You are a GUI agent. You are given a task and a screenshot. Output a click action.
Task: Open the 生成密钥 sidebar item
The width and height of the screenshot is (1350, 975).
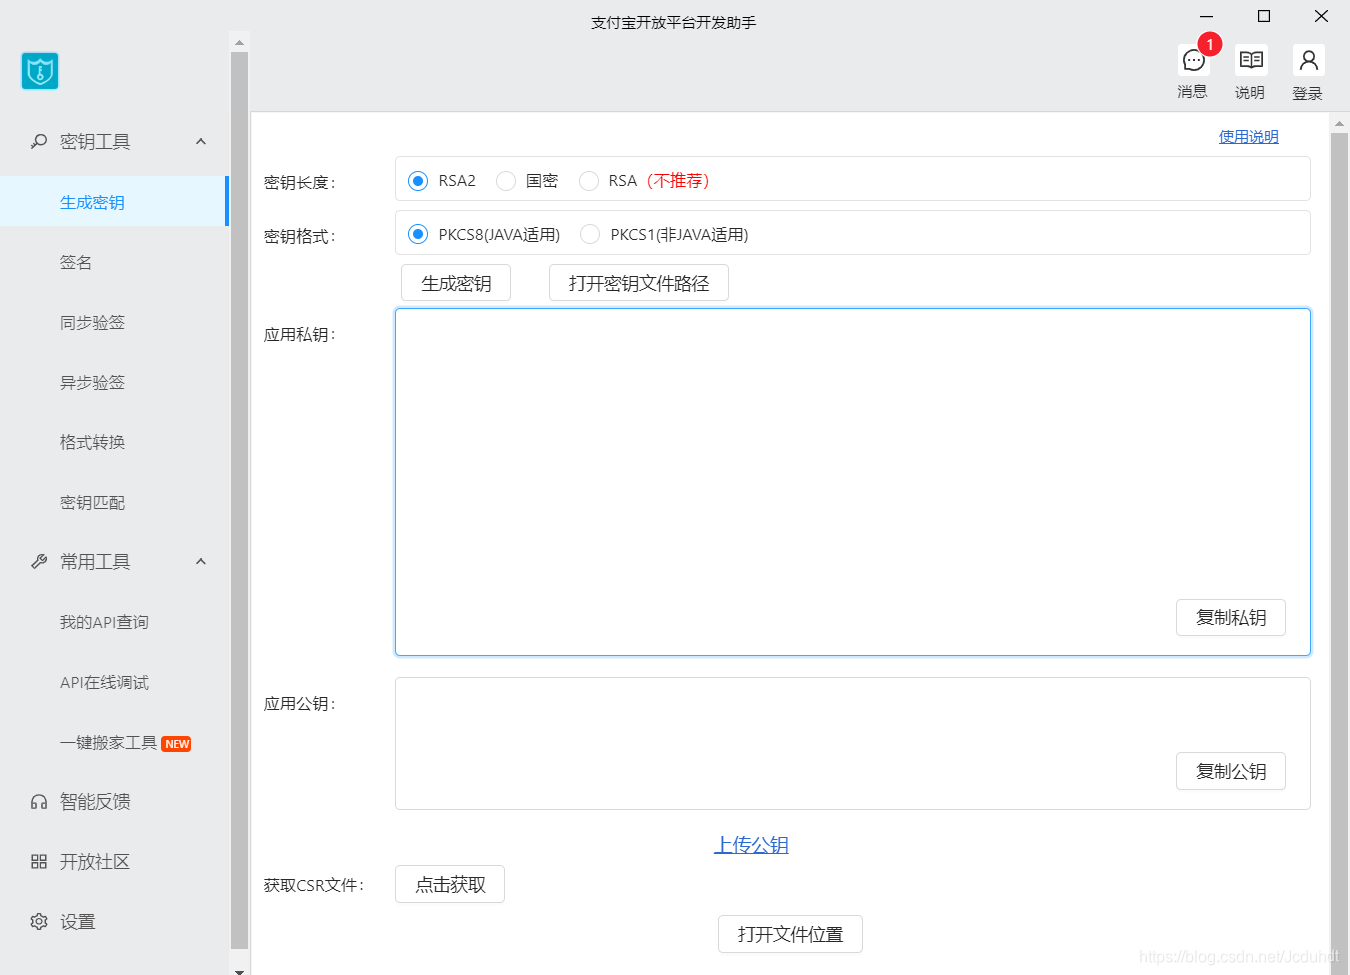(114, 201)
